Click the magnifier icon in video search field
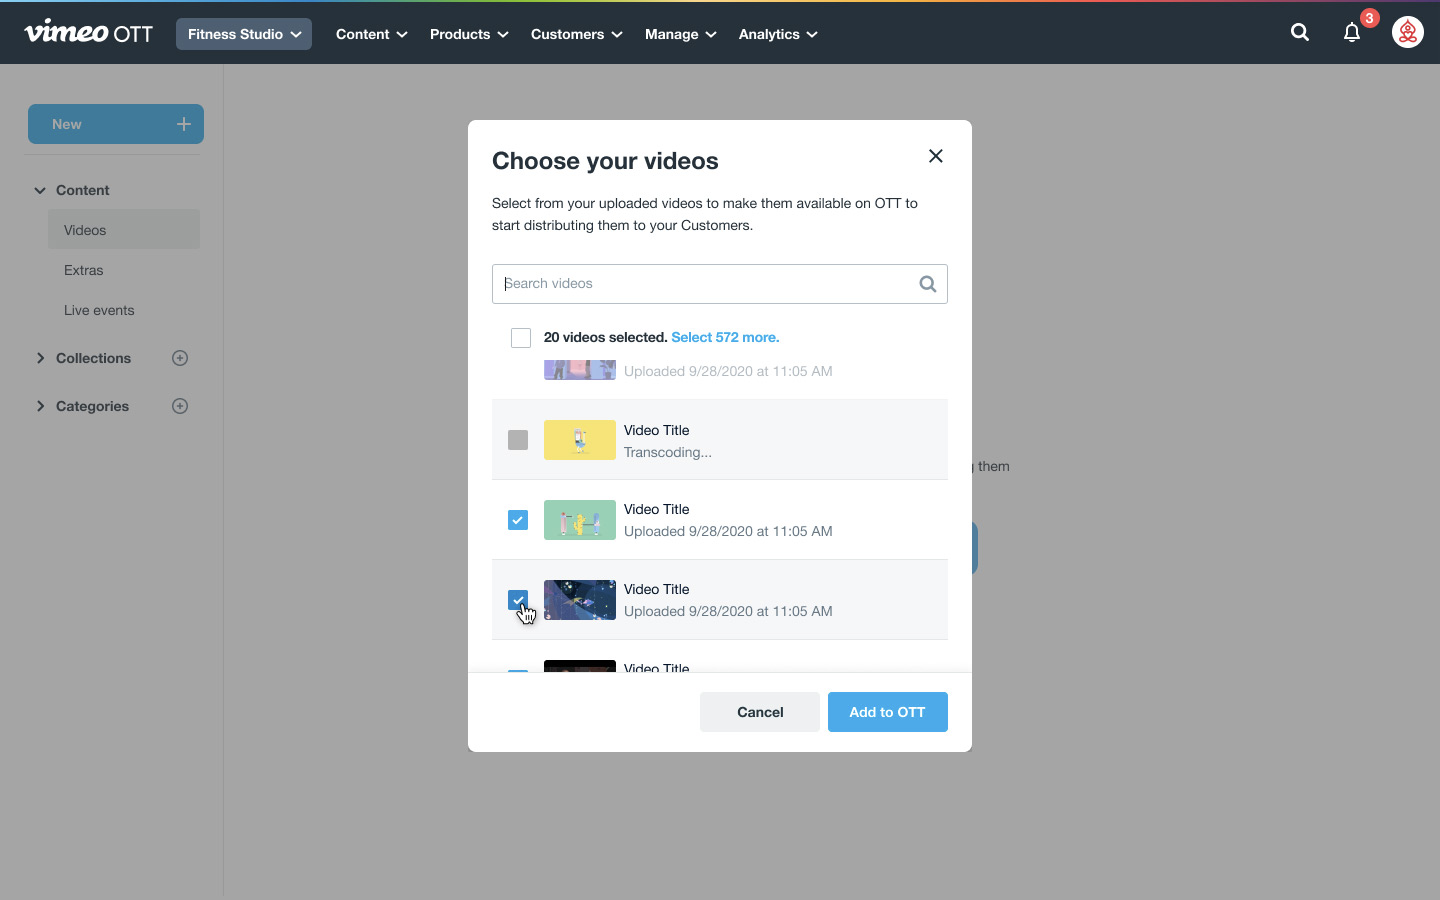 (x=927, y=284)
